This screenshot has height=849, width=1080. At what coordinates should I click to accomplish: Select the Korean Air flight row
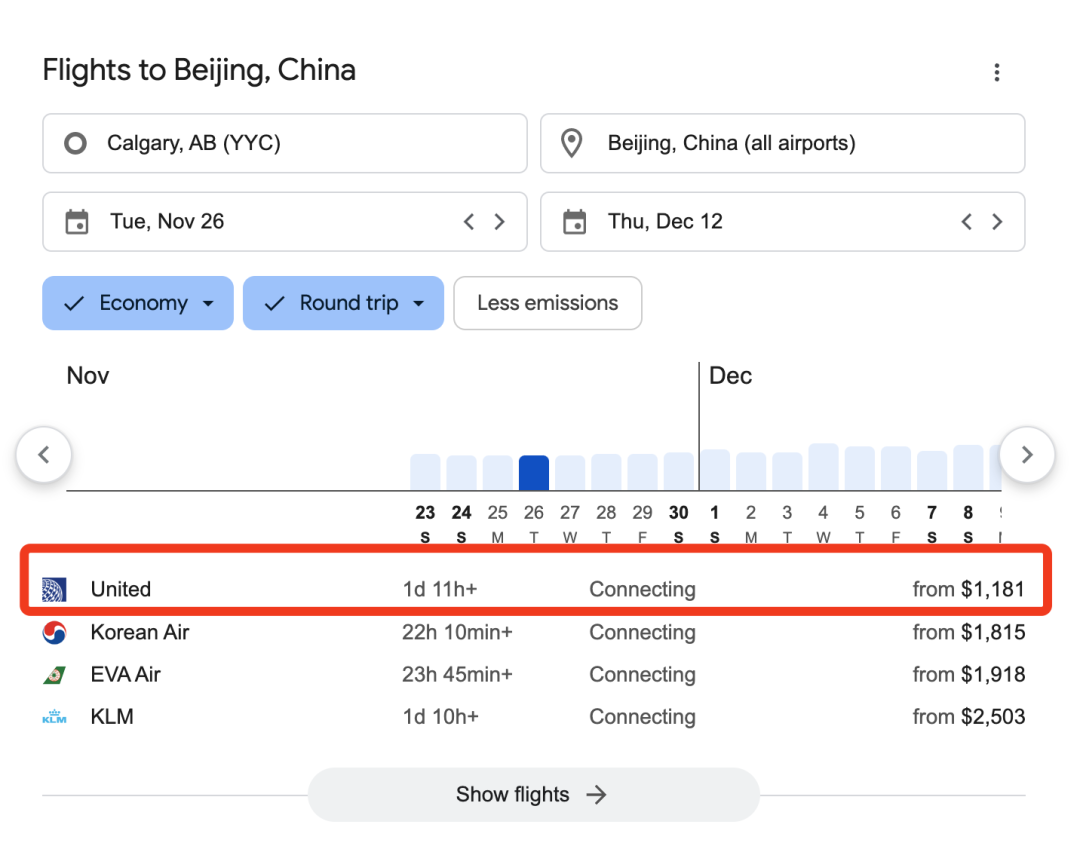point(534,632)
